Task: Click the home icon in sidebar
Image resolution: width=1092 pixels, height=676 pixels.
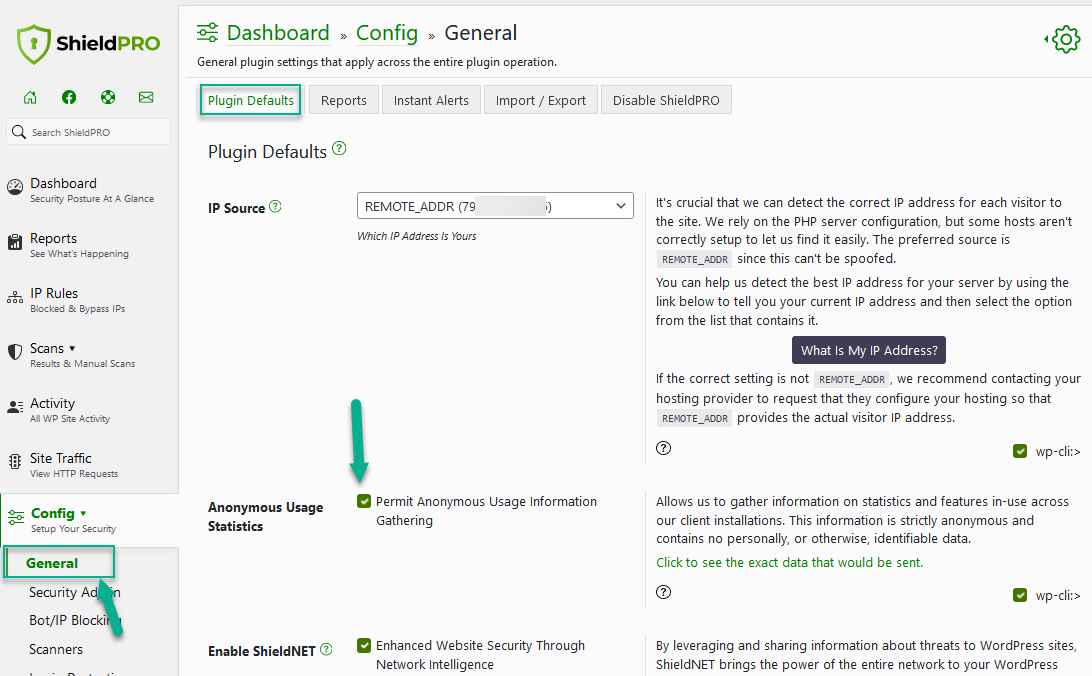Action: (30, 97)
